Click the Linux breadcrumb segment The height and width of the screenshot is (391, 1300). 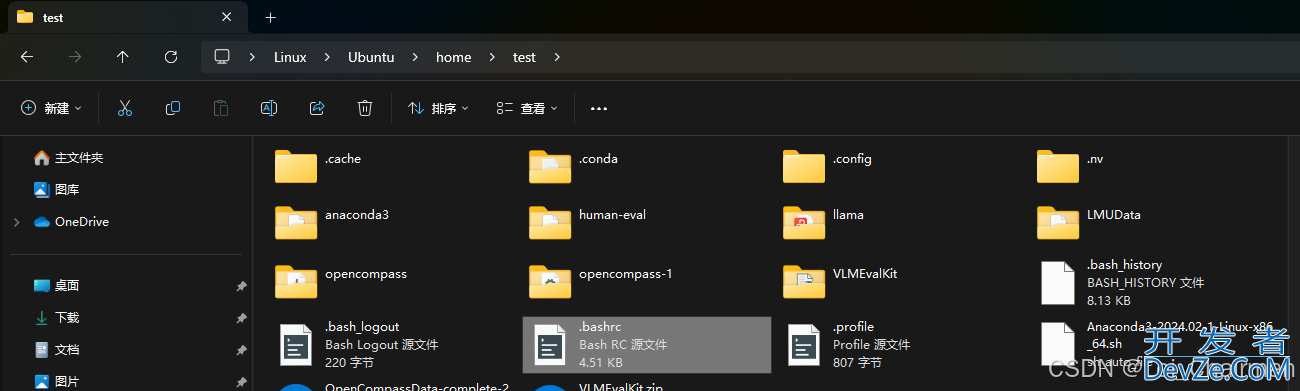coord(290,57)
